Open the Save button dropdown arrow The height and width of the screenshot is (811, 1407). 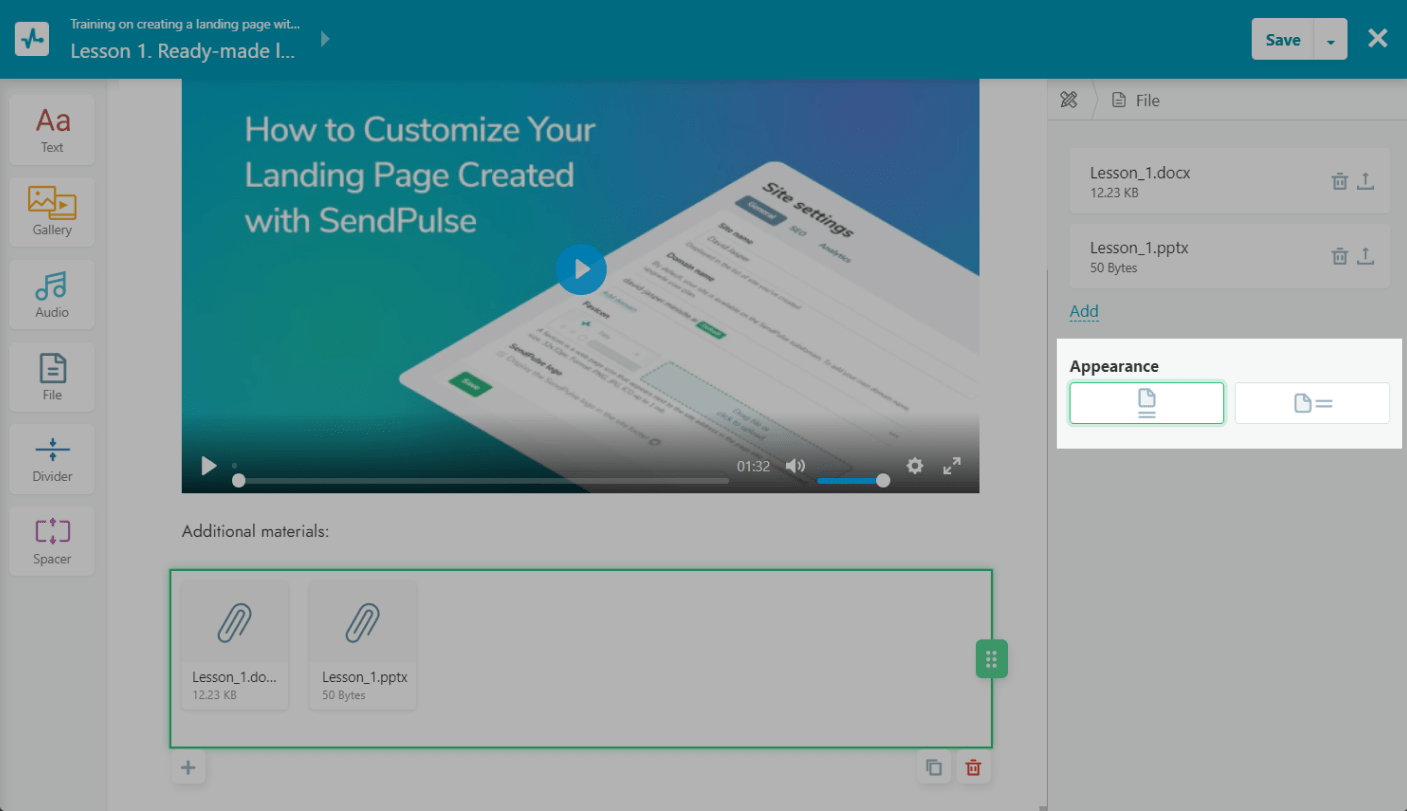[1330, 41]
